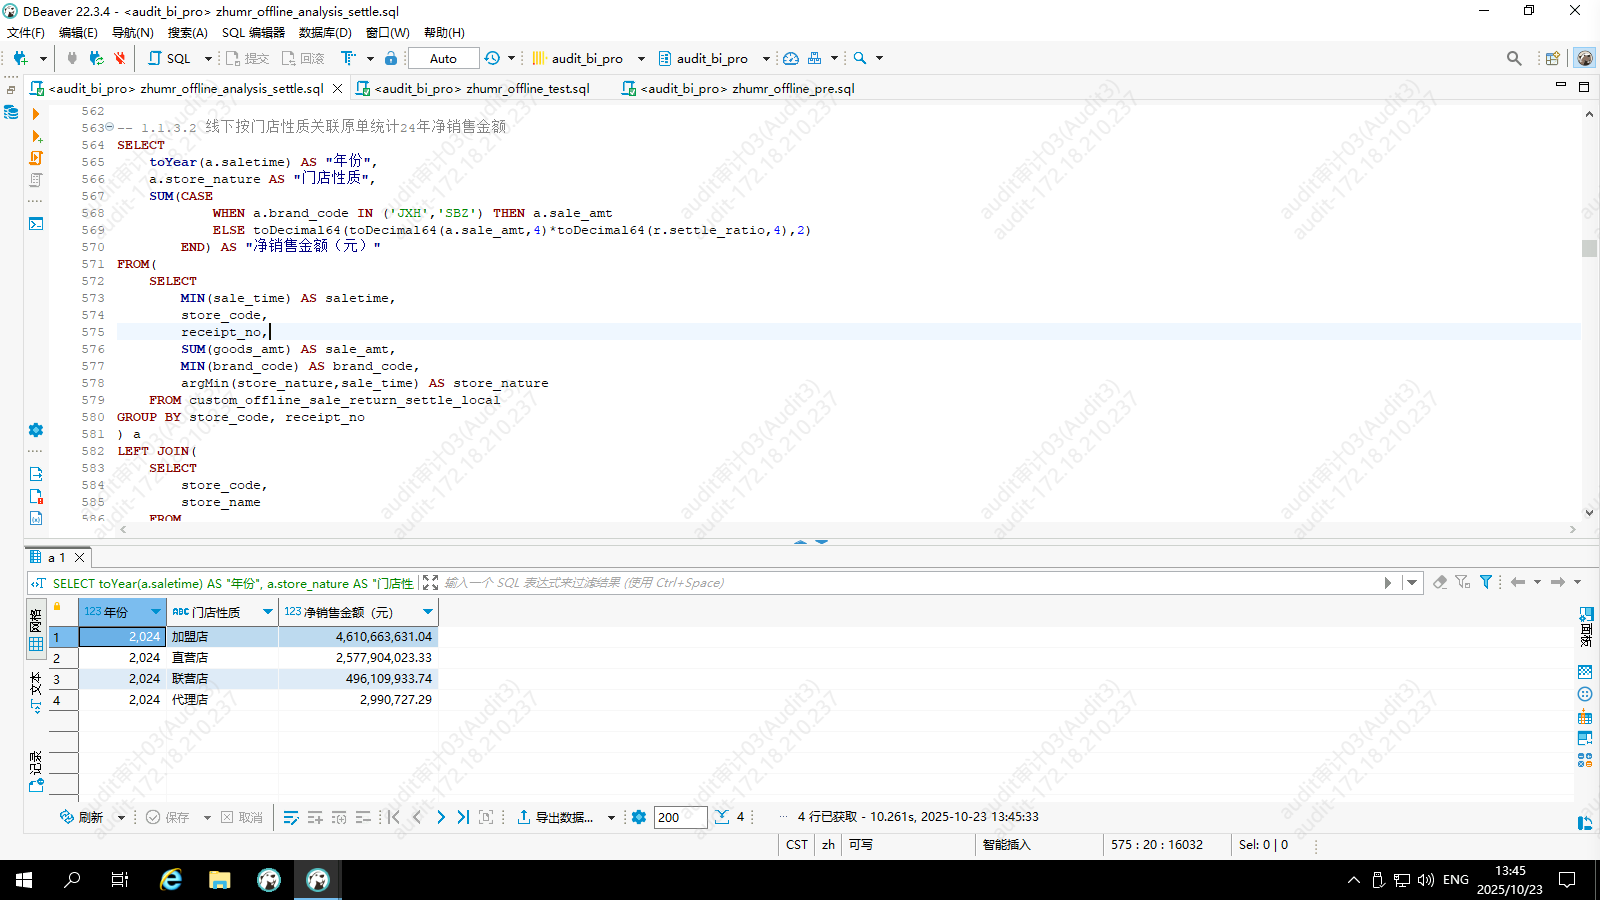The height and width of the screenshot is (900, 1600).
Task: Toggle the 网格 grid view mode
Action: pyautogui.click(x=36, y=620)
